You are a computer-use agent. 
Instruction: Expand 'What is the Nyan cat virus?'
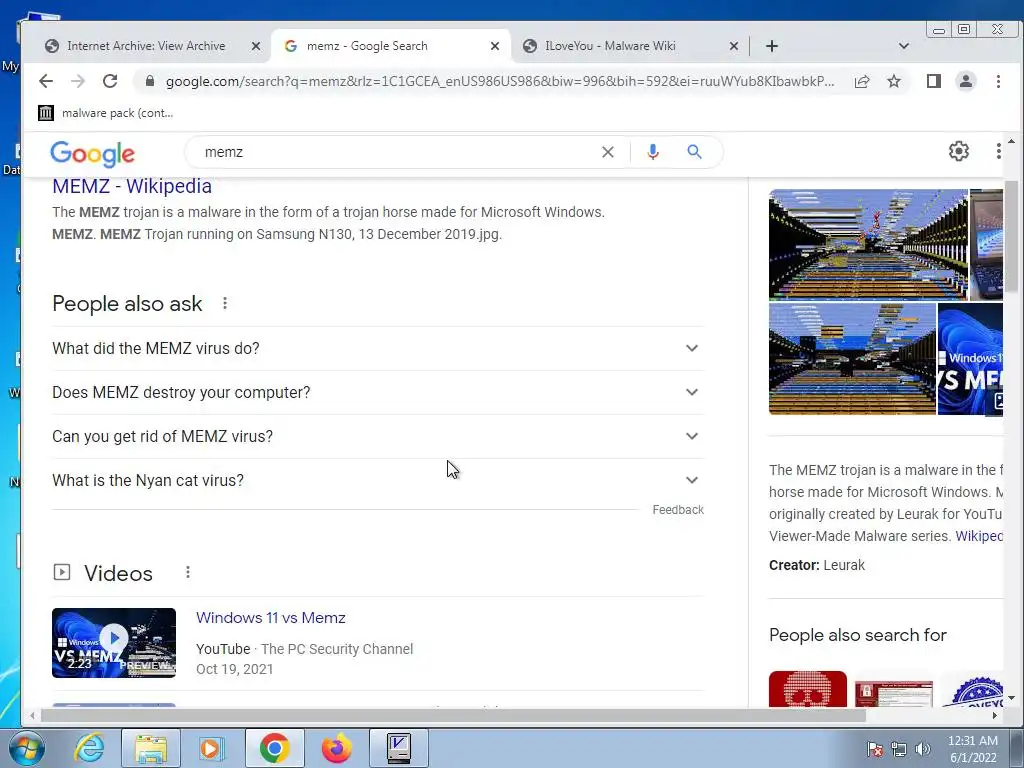tap(377, 481)
